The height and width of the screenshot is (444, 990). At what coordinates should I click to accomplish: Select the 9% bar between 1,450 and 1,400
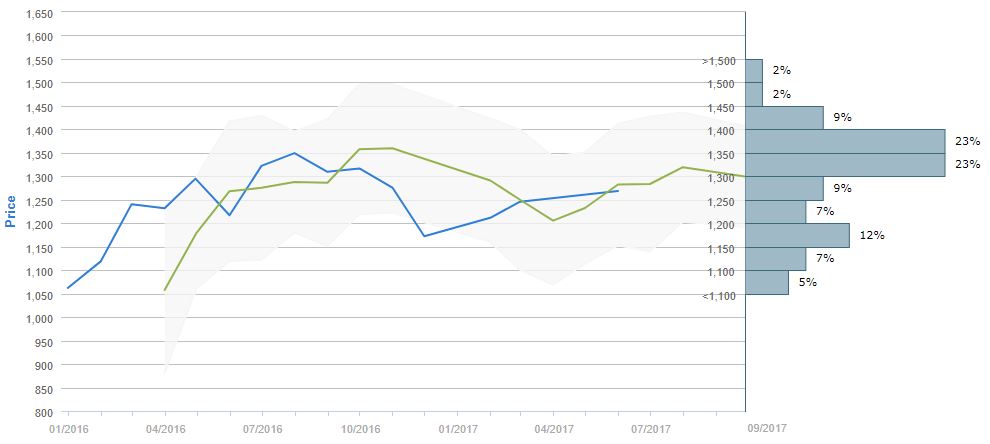784,118
